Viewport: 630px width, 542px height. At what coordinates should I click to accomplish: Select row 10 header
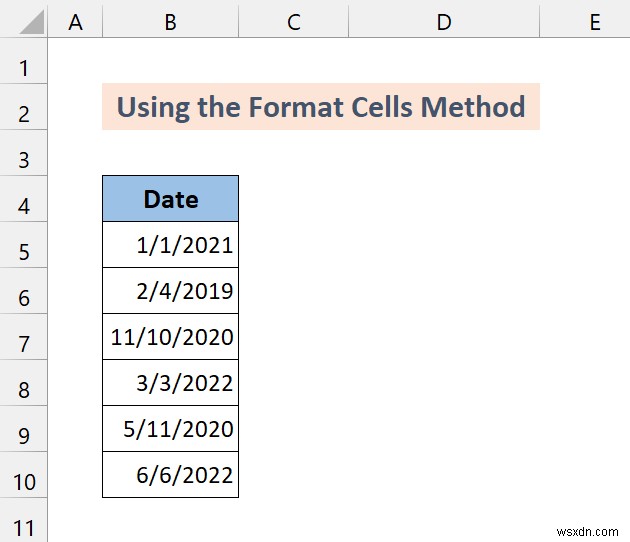[24, 475]
